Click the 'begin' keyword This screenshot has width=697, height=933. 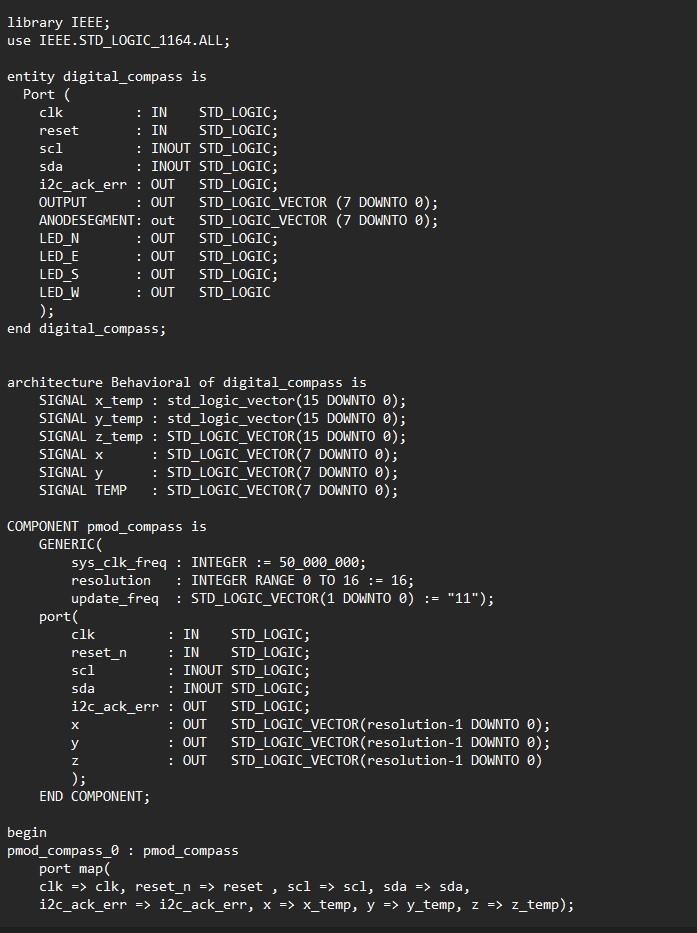click(27, 832)
